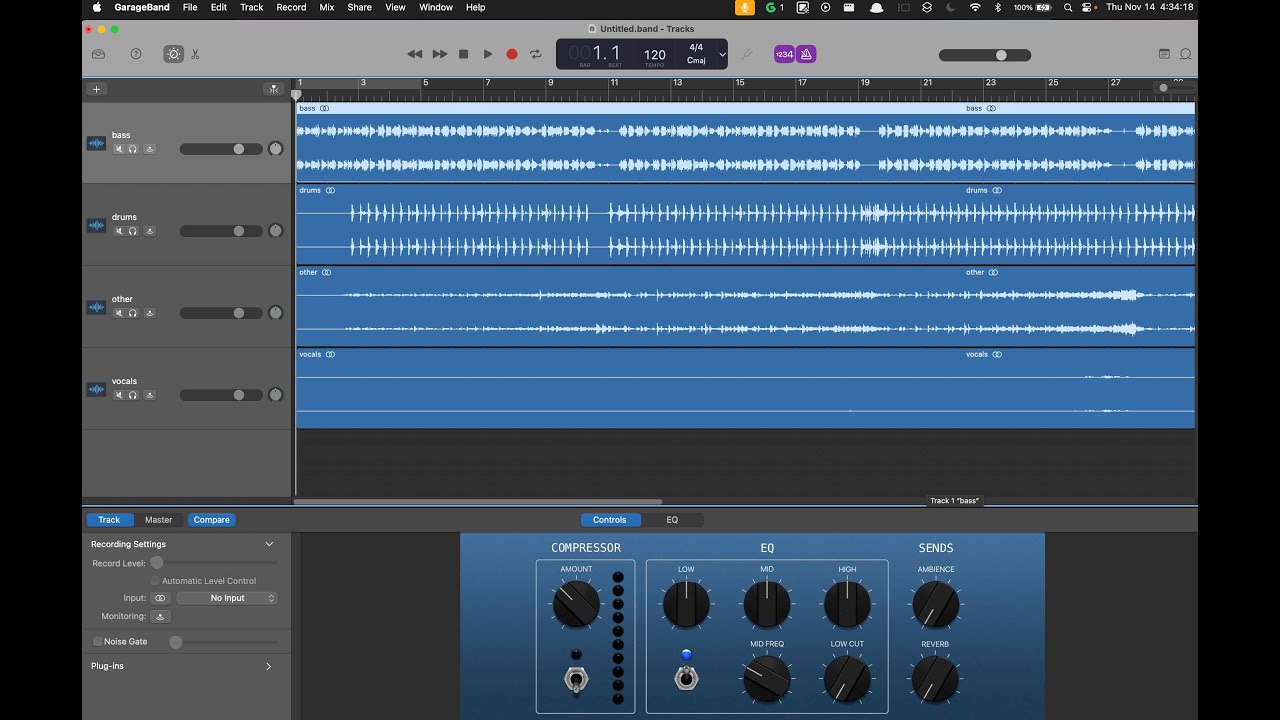The image size is (1280, 720).
Task: Toggle the Cycle loop button
Action: pyautogui.click(x=536, y=54)
